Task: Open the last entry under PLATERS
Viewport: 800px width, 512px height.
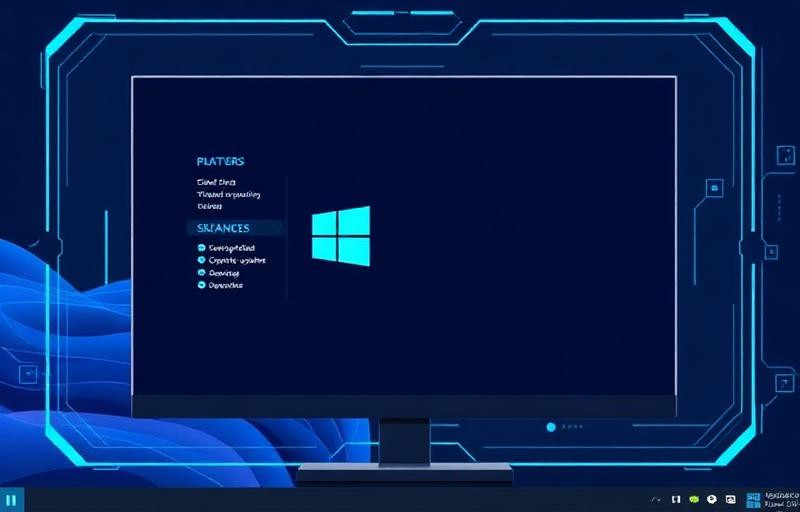Action: pos(210,207)
